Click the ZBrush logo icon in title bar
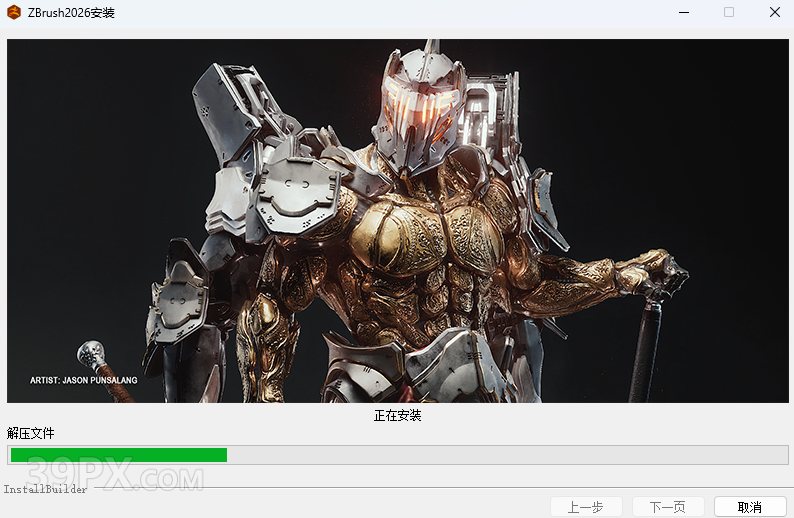Image resolution: width=794 pixels, height=518 pixels. (14, 13)
